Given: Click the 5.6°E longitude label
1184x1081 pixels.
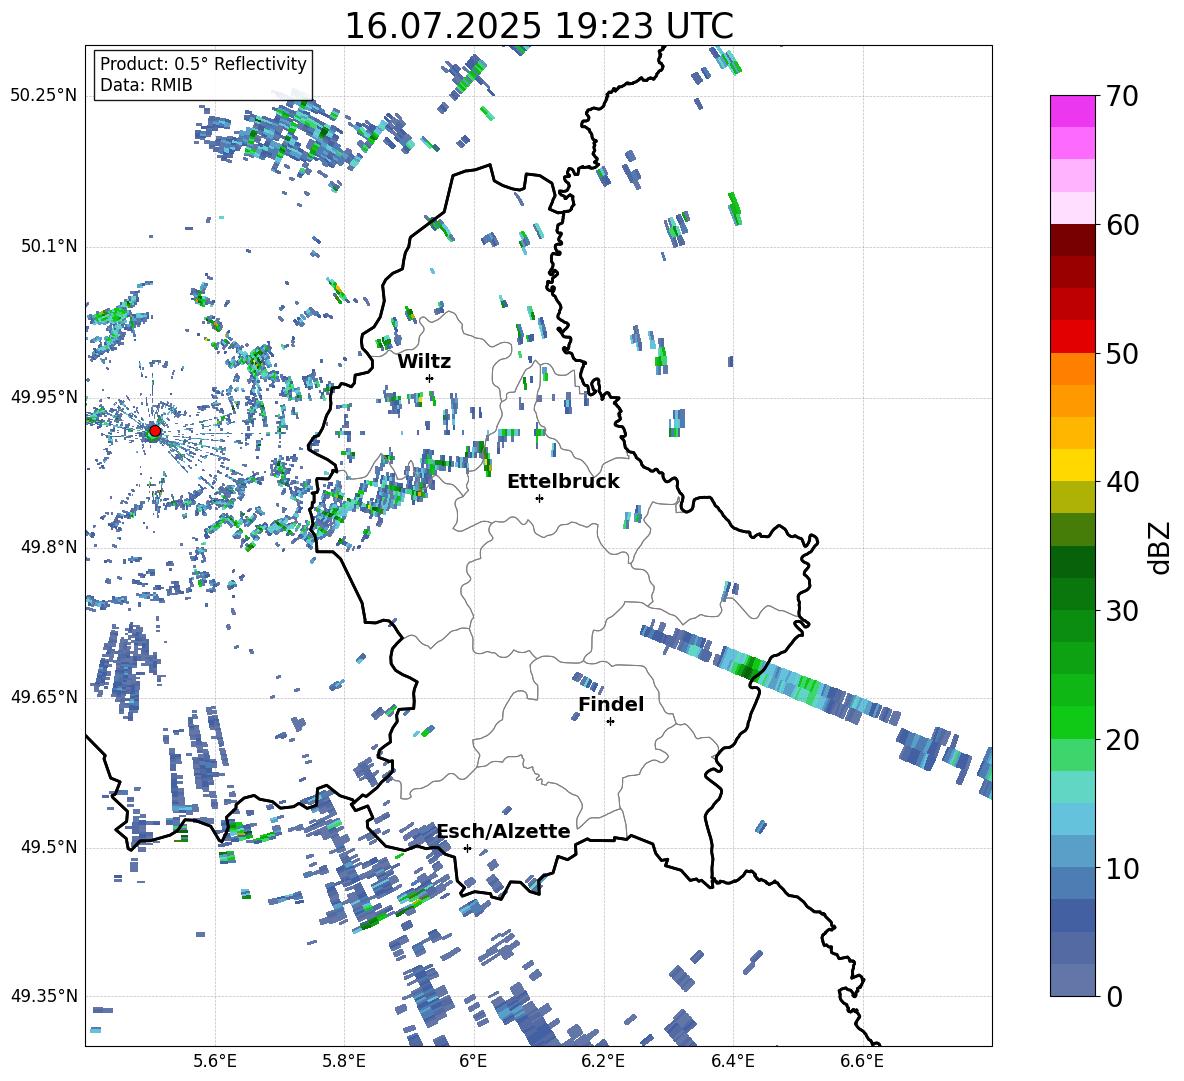Looking at the screenshot, I should pyautogui.click(x=215, y=1062).
